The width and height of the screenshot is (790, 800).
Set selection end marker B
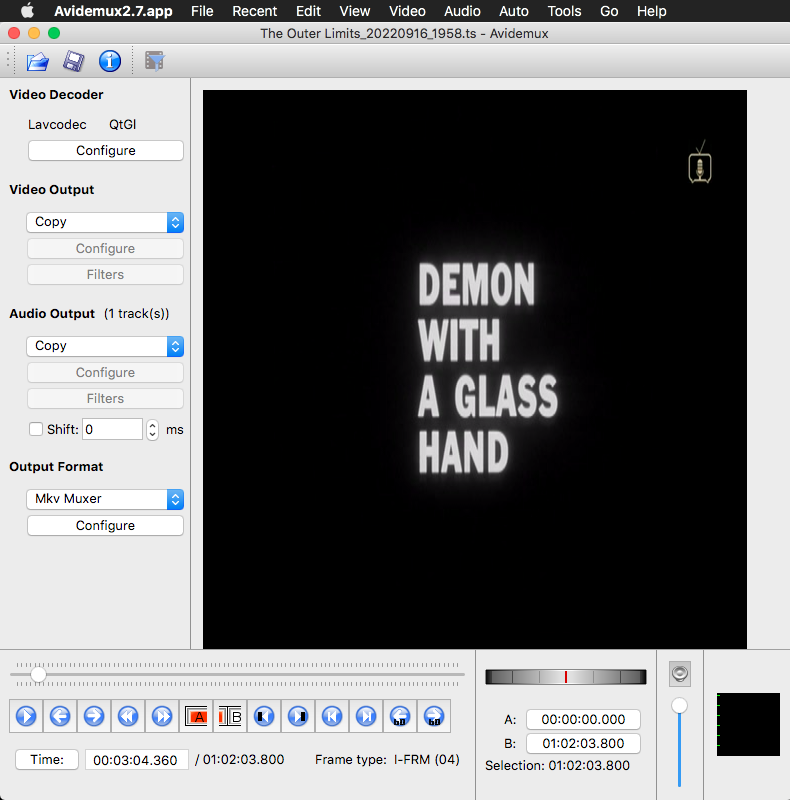[x=230, y=716]
